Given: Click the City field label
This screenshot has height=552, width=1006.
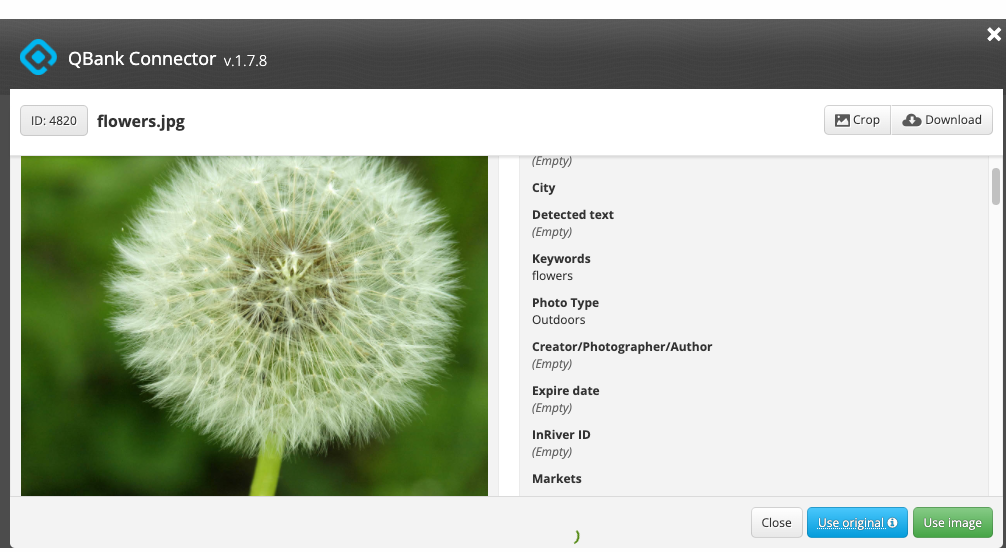Looking at the screenshot, I should click(543, 187).
